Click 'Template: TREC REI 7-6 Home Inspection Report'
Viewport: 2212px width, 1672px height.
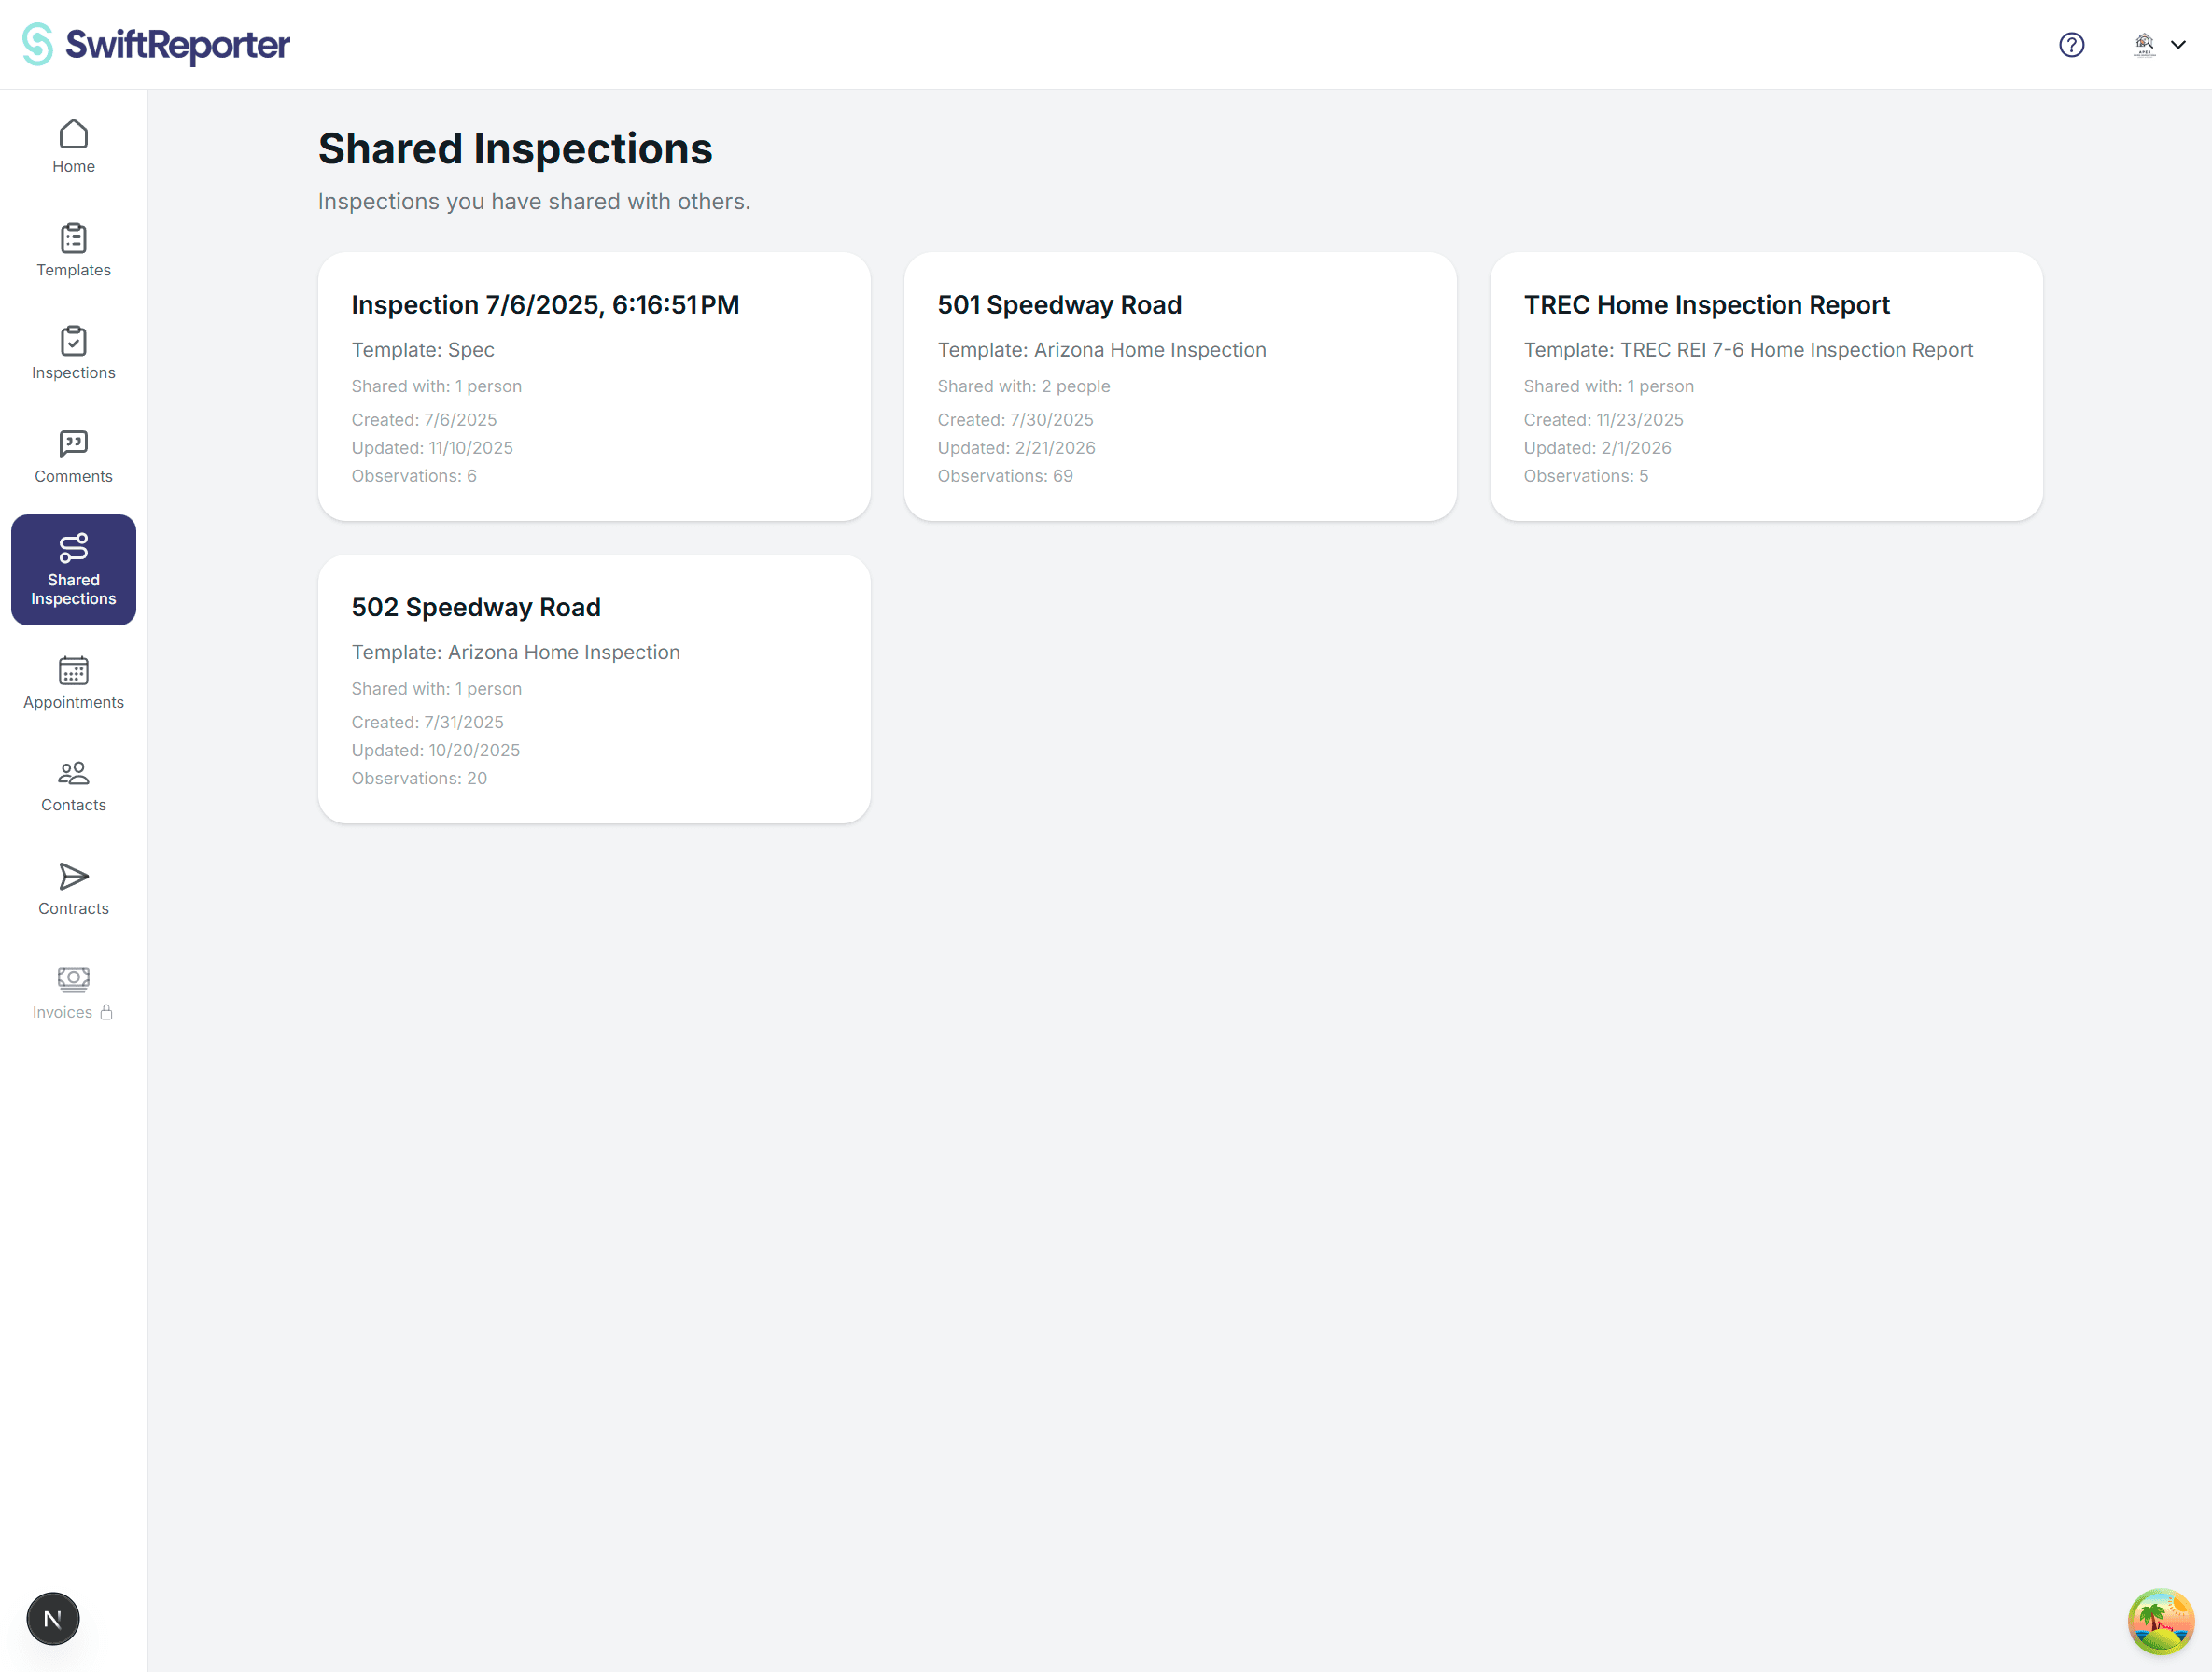[1748, 350]
